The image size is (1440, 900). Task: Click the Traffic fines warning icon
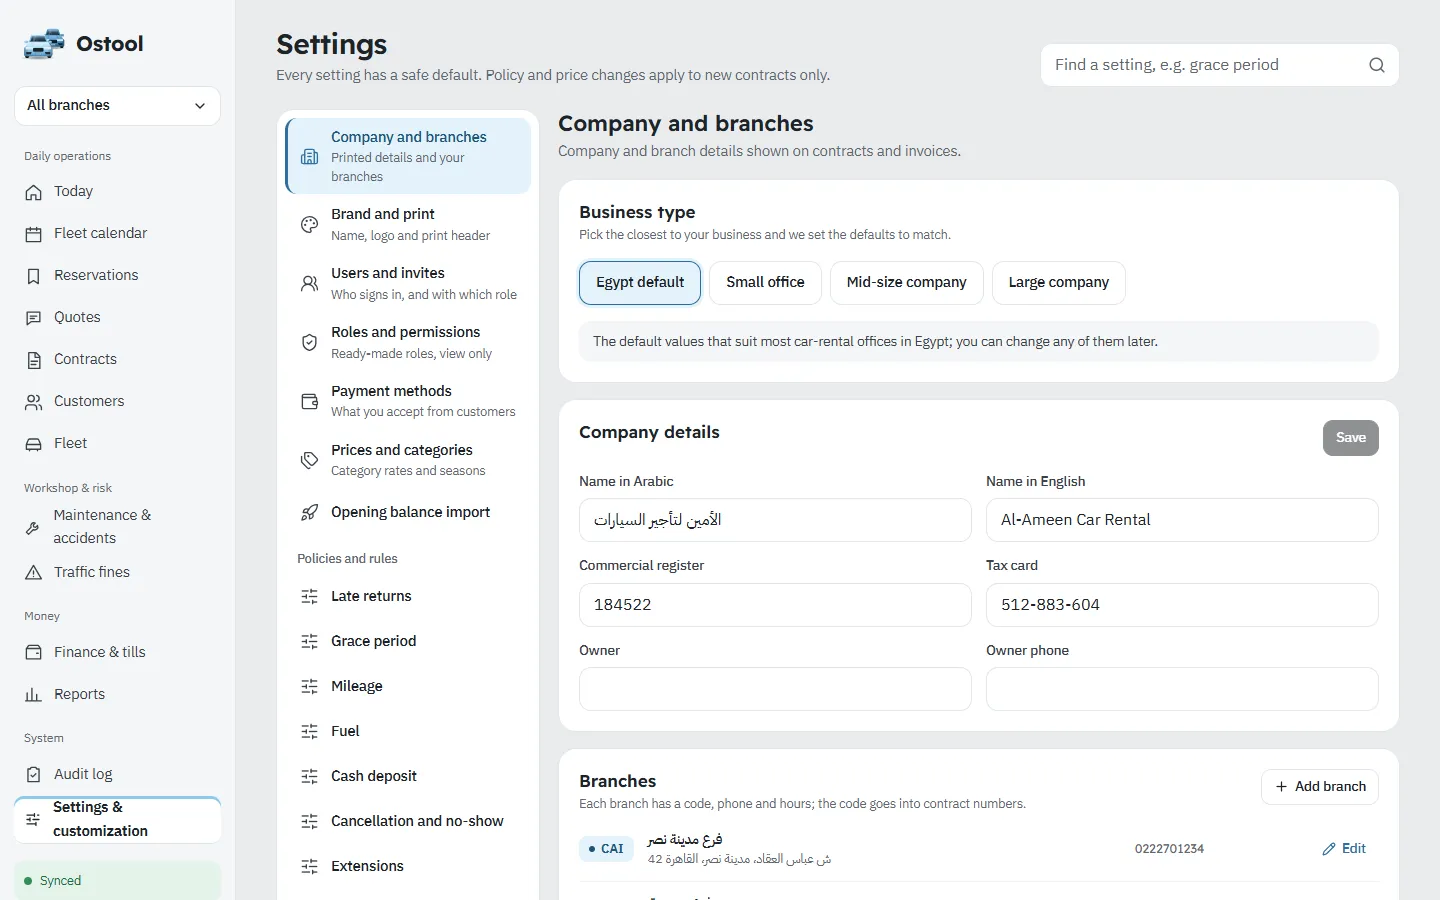(34, 573)
